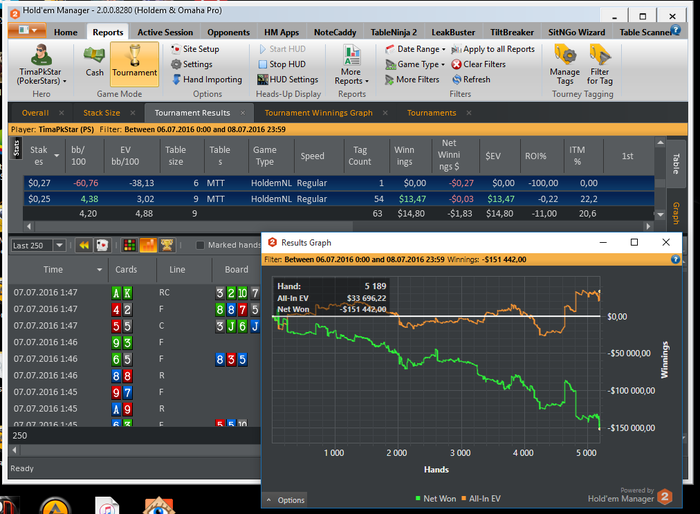Click Apply to all Reports

pyautogui.click(x=493, y=49)
